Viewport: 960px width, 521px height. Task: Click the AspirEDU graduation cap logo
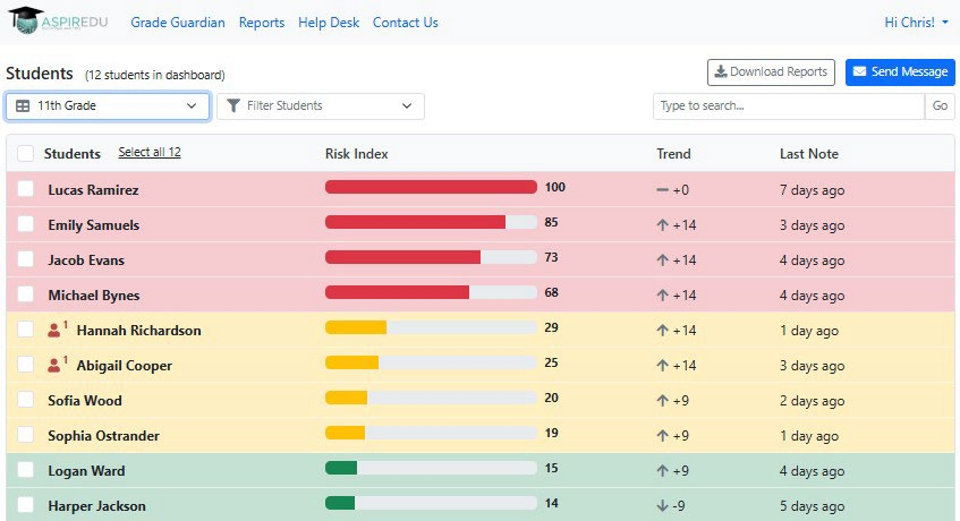[26, 20]
